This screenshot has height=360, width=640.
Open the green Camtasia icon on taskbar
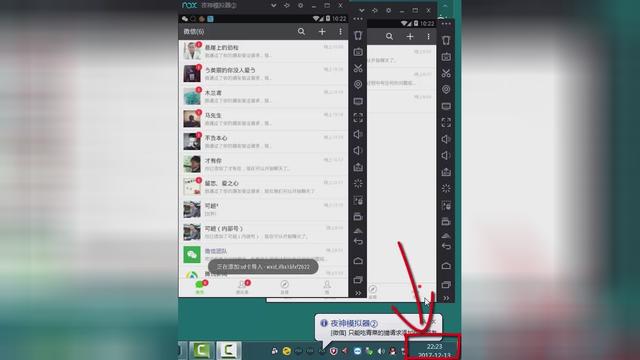pos(202,350)
